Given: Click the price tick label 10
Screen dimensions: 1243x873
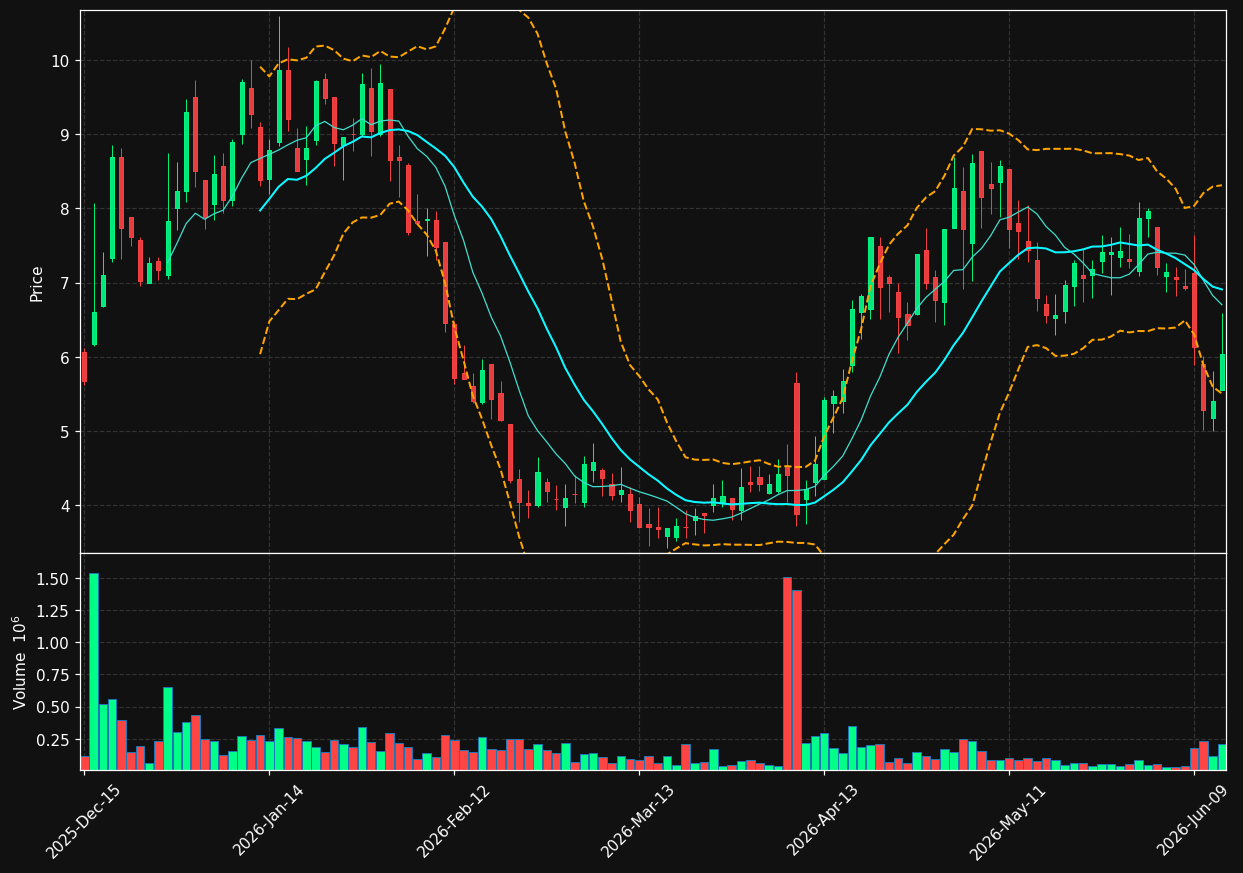Looking at the screenshot, I should point(59,61).
